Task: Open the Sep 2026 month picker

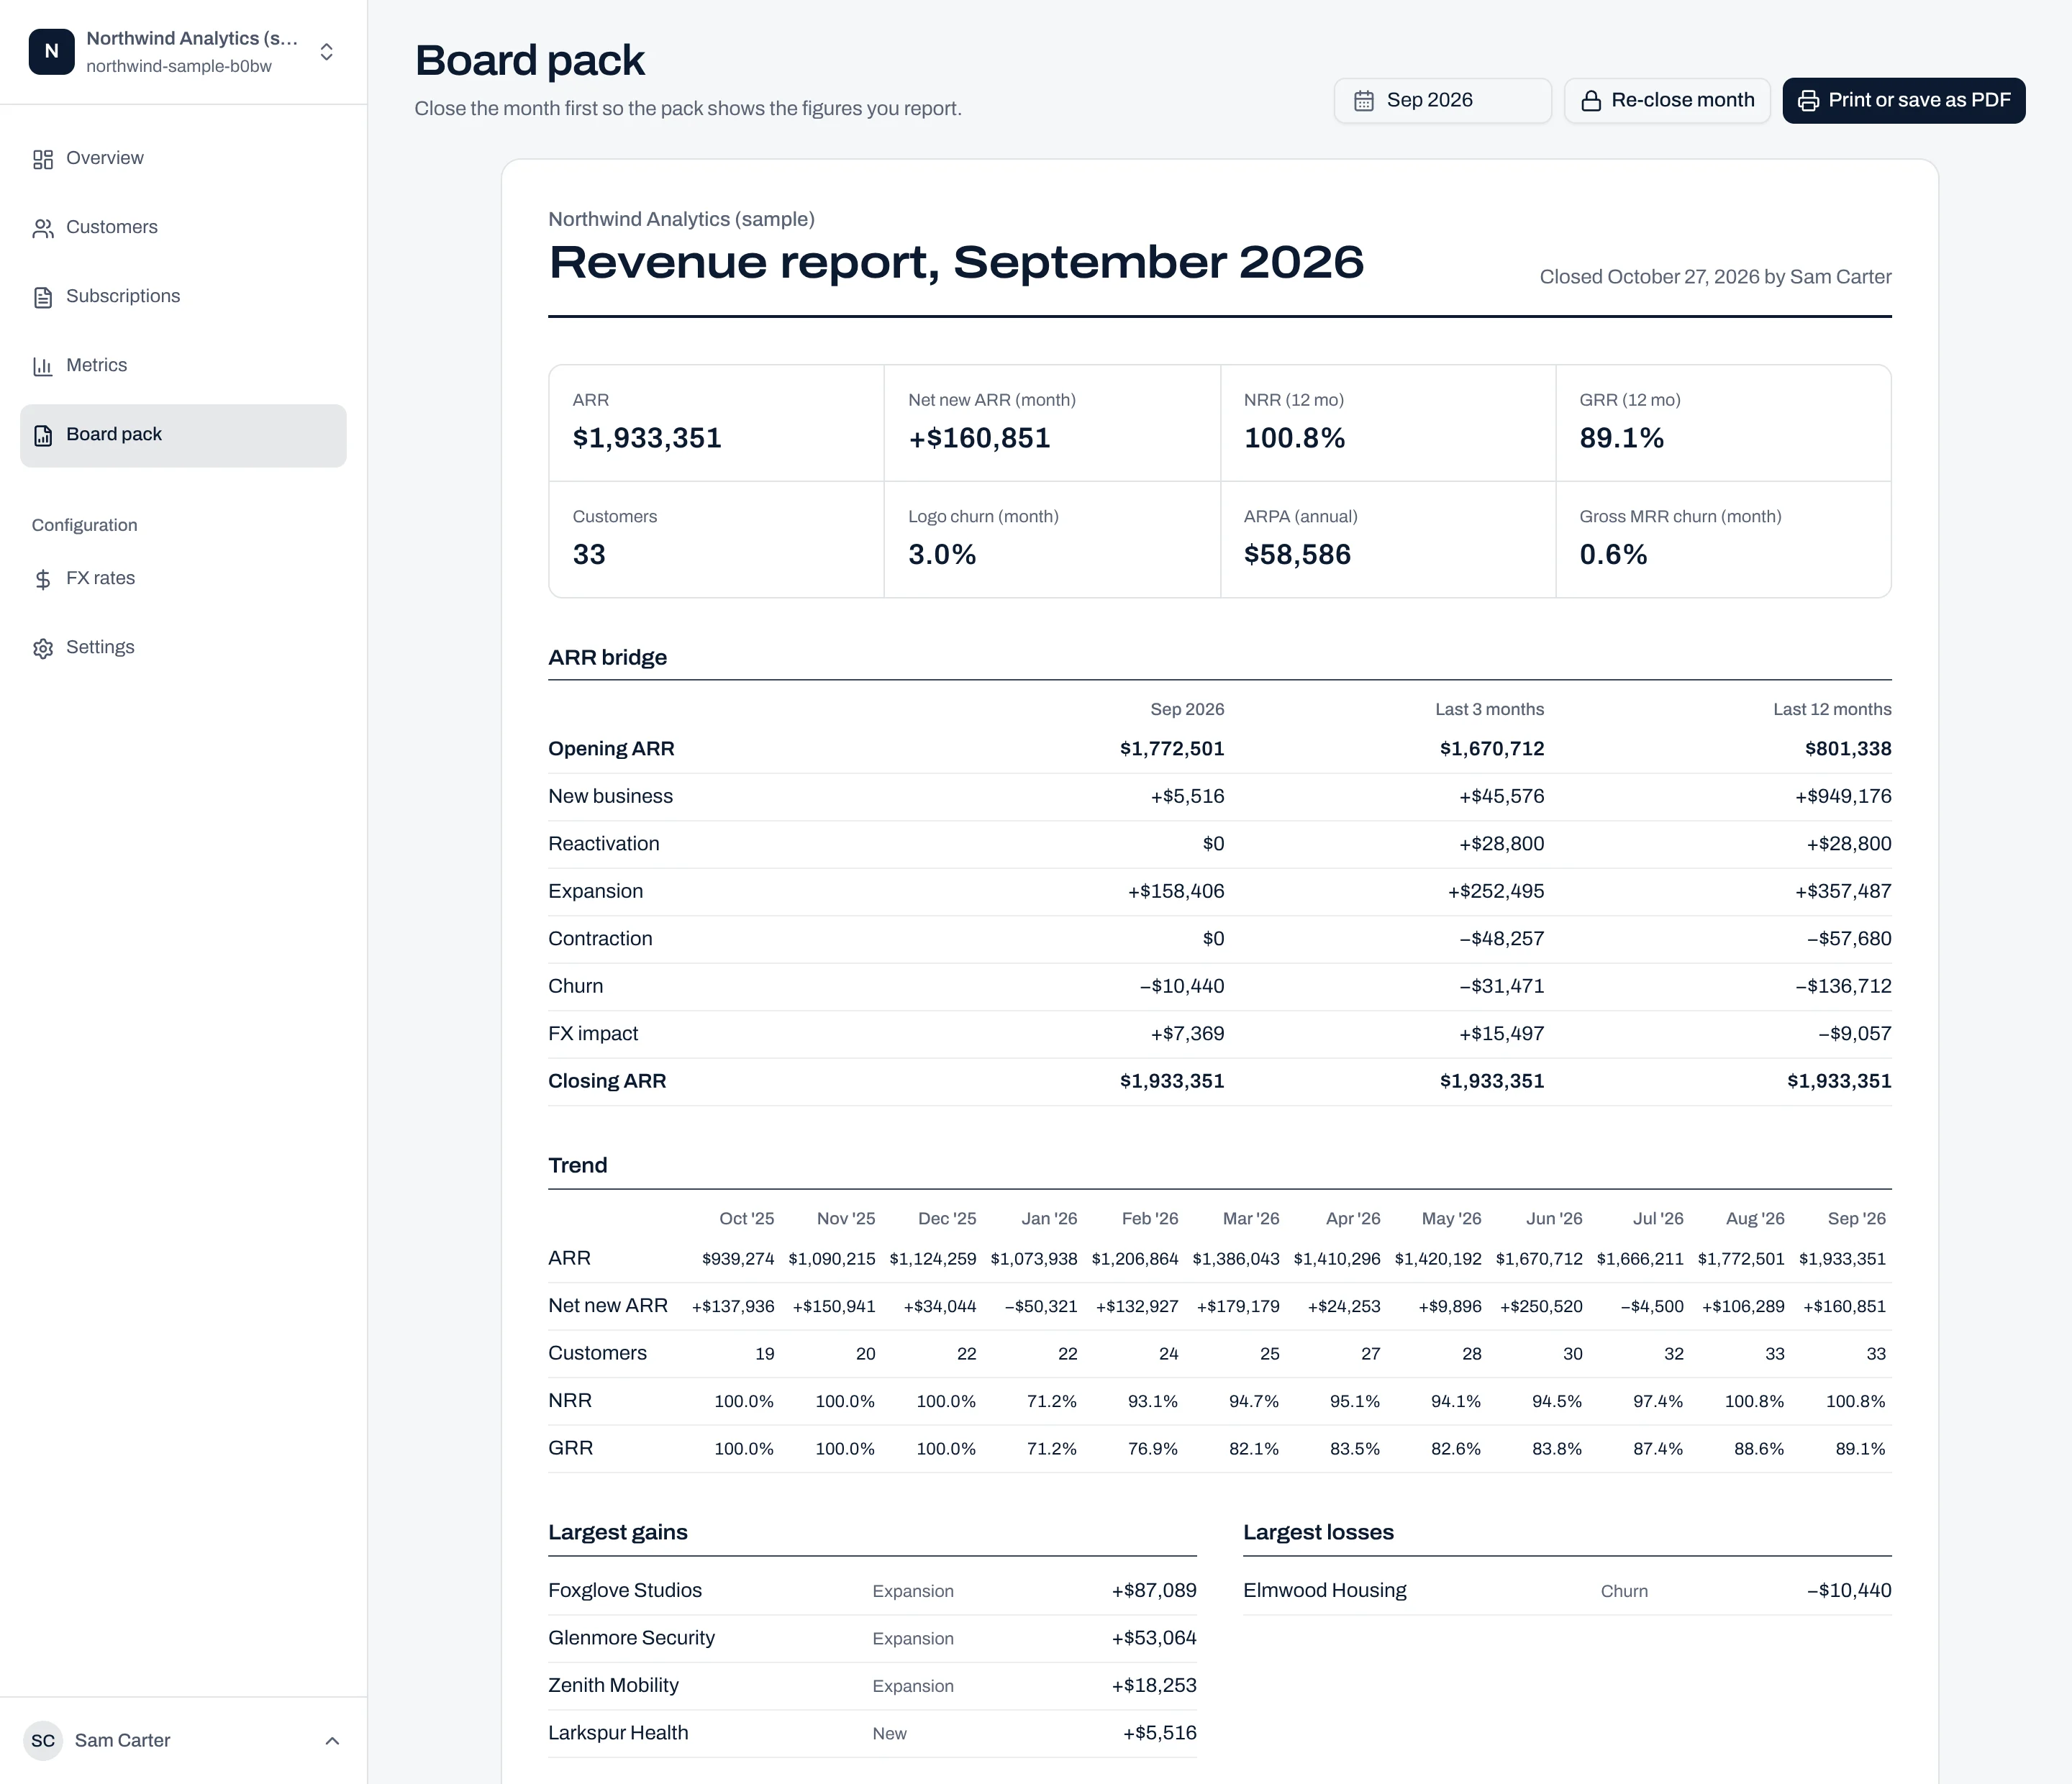Action: 1442,101
